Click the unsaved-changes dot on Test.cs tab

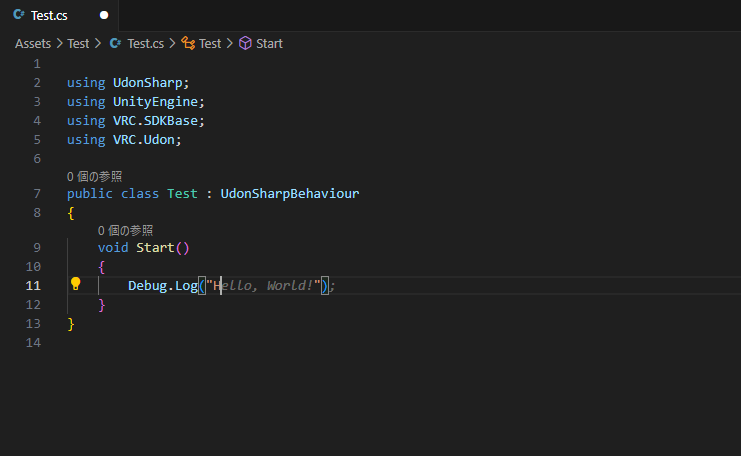pos(104,16)
